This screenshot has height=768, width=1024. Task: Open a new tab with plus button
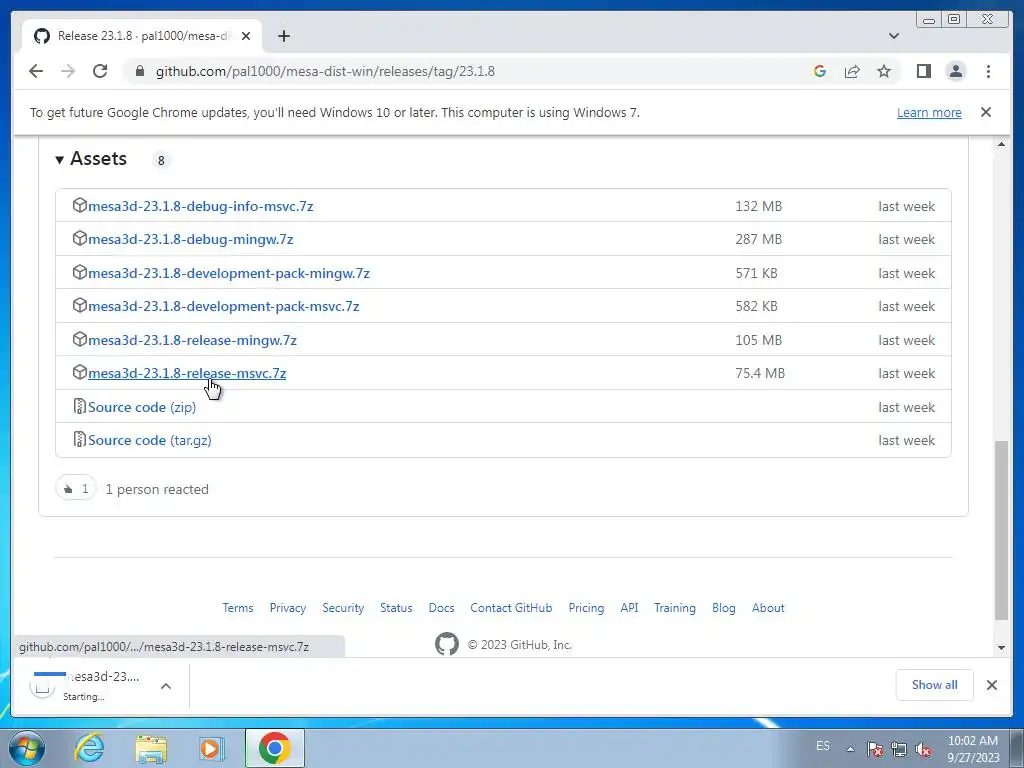[283, 36]
